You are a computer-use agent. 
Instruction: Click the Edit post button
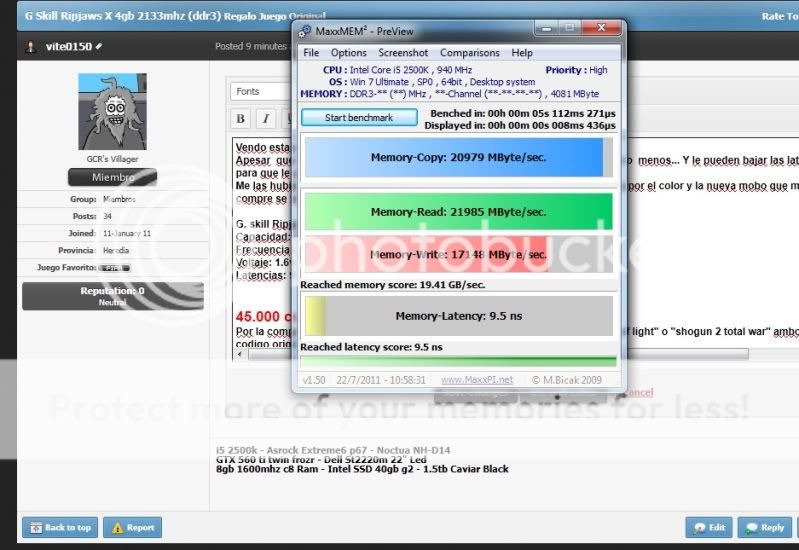708,527
